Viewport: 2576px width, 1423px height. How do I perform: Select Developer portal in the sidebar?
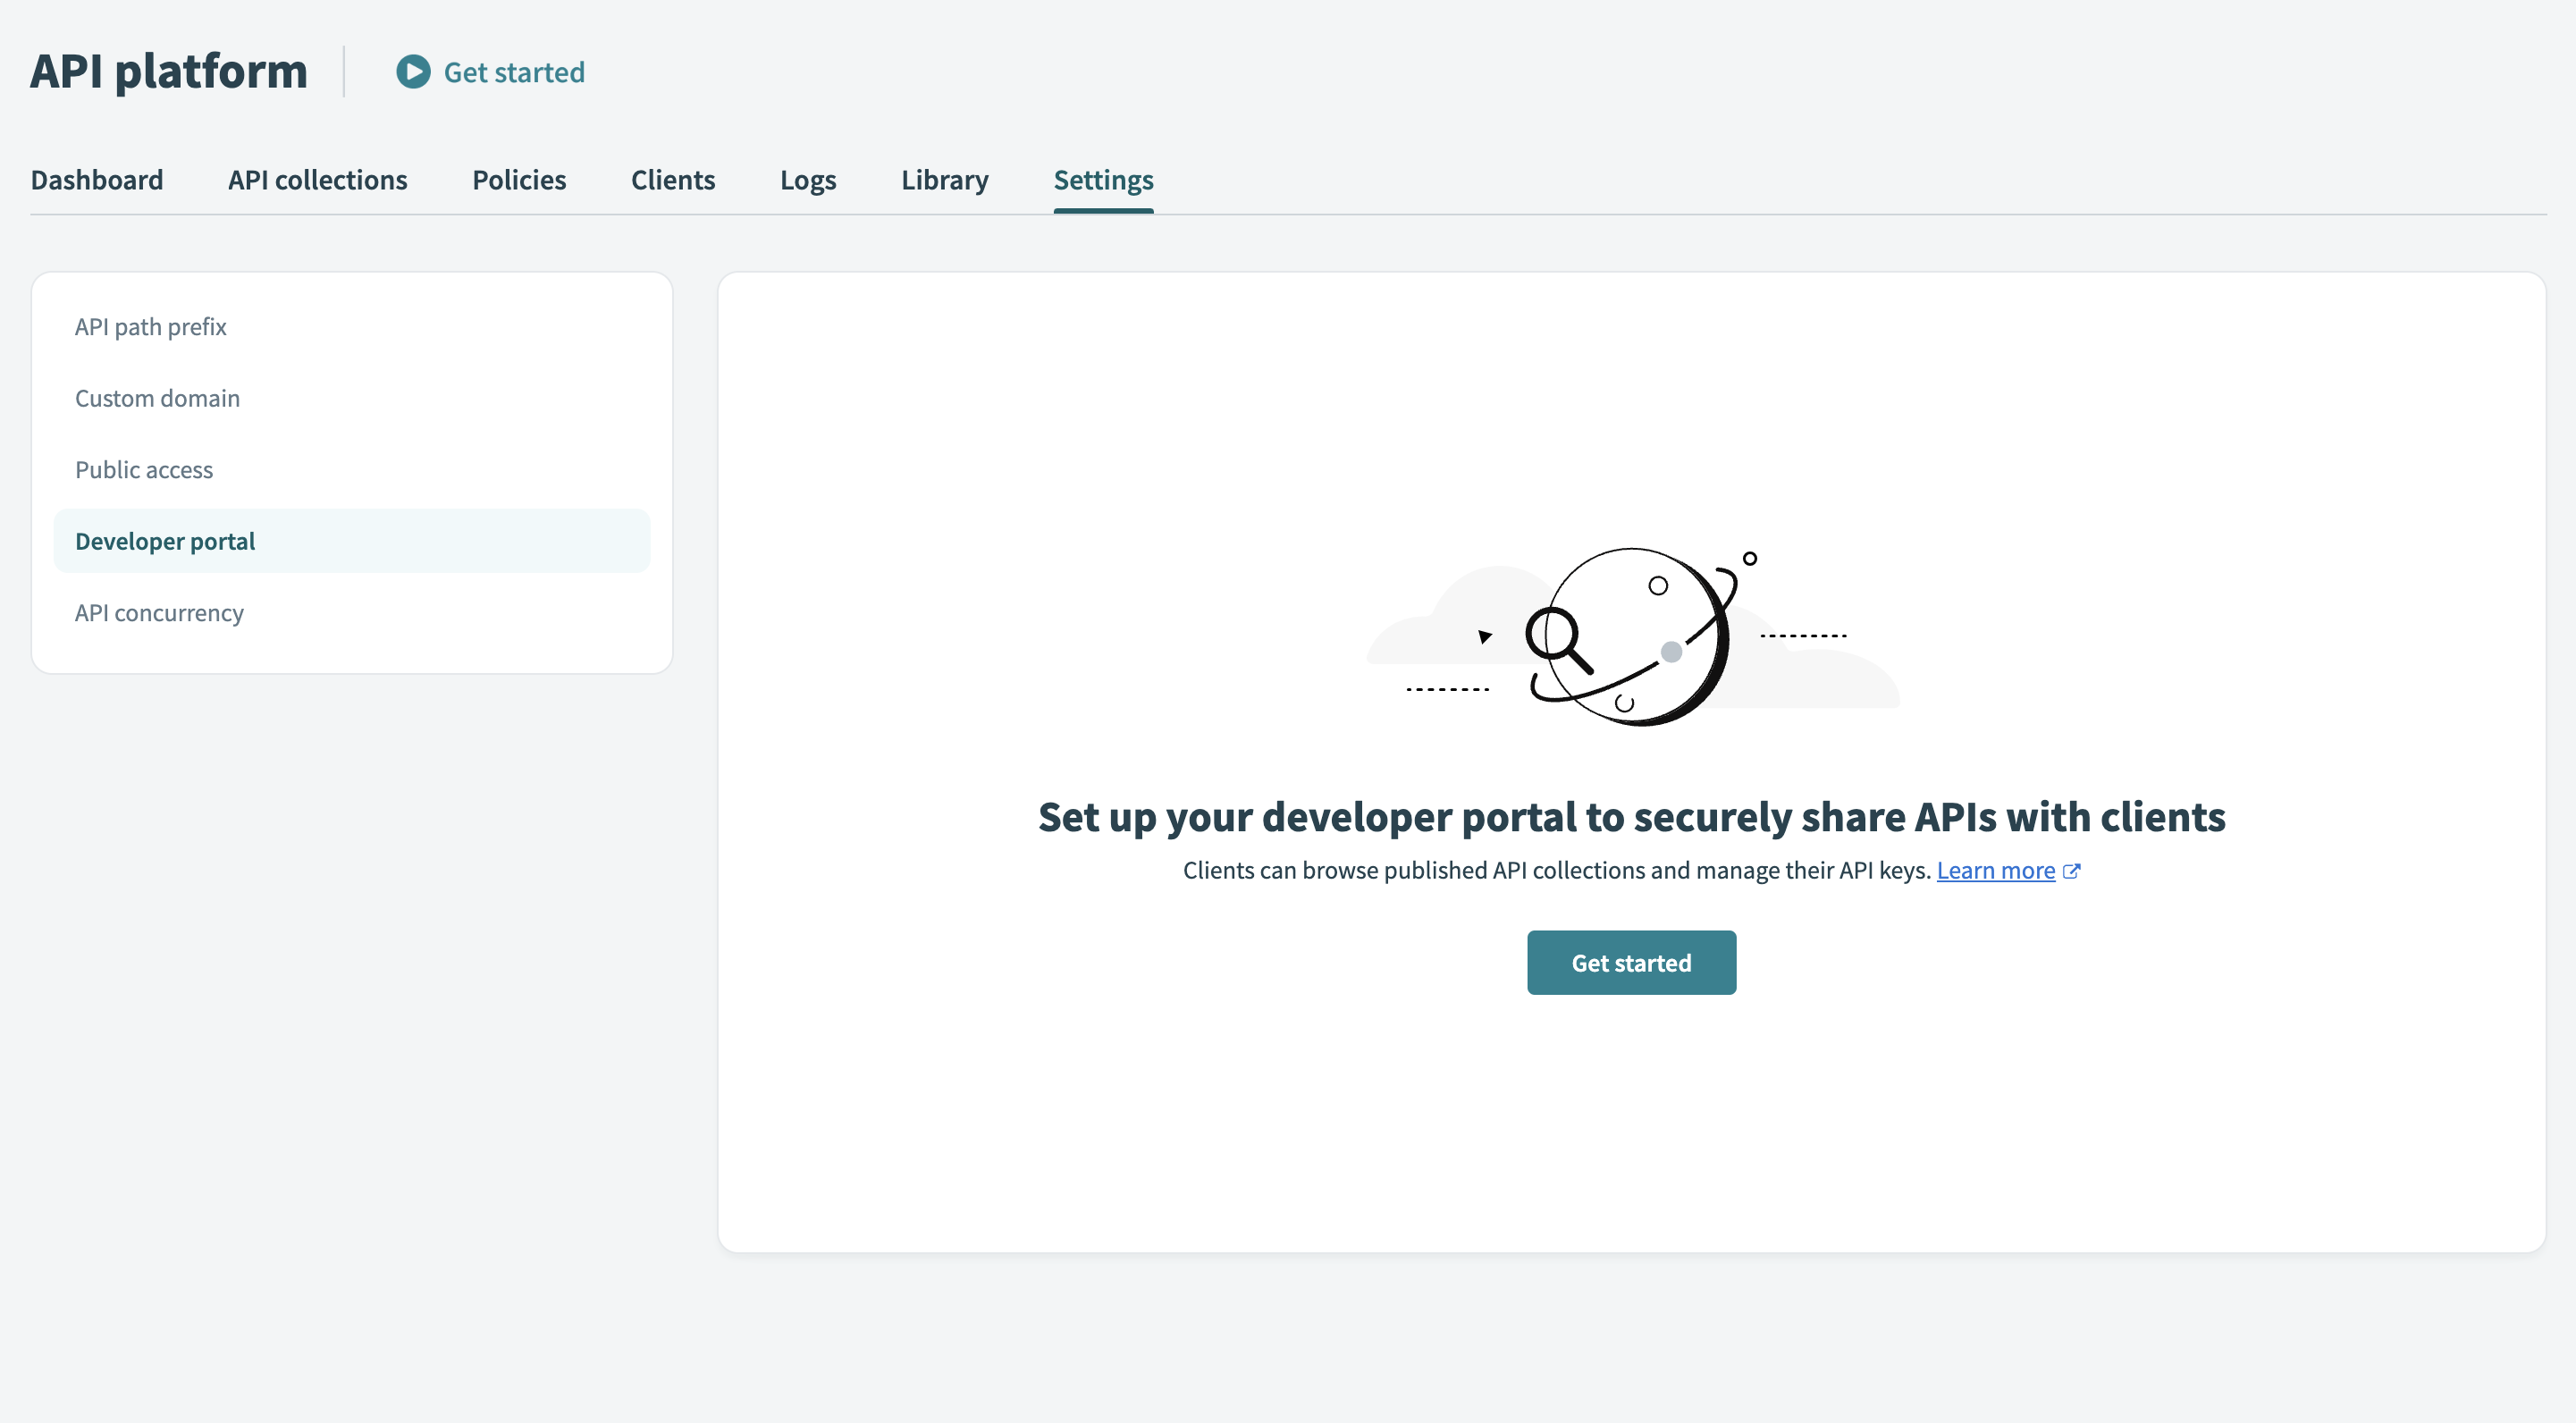(x=165, y=540)
